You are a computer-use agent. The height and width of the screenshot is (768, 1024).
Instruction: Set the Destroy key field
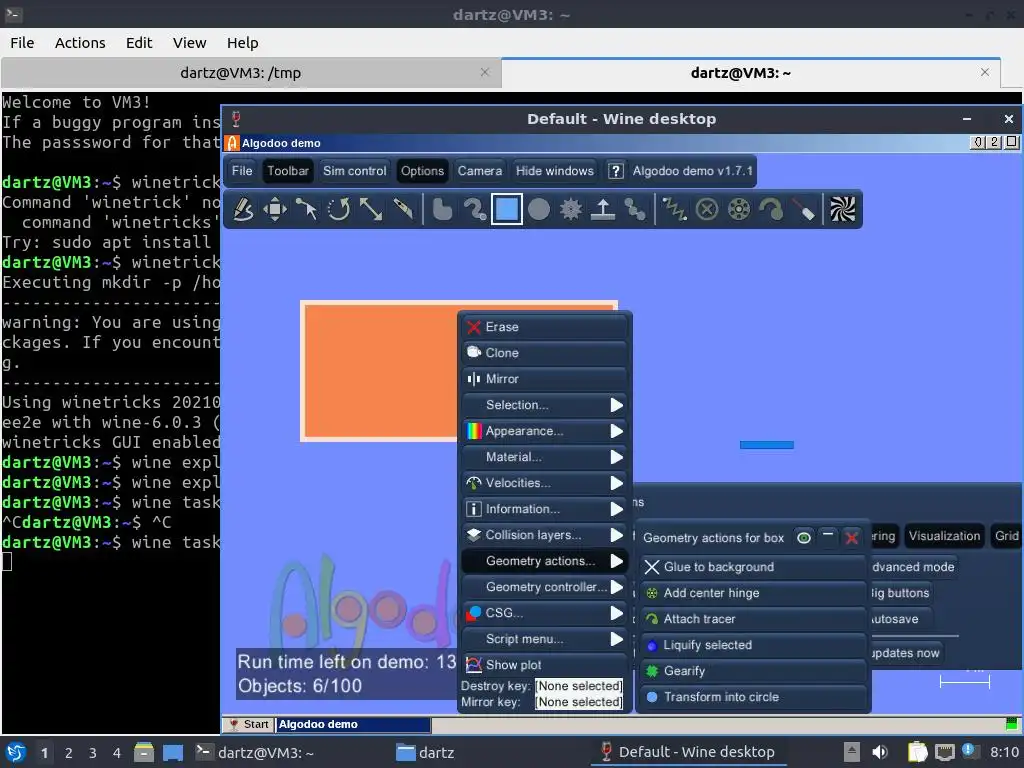coord(579,686)
